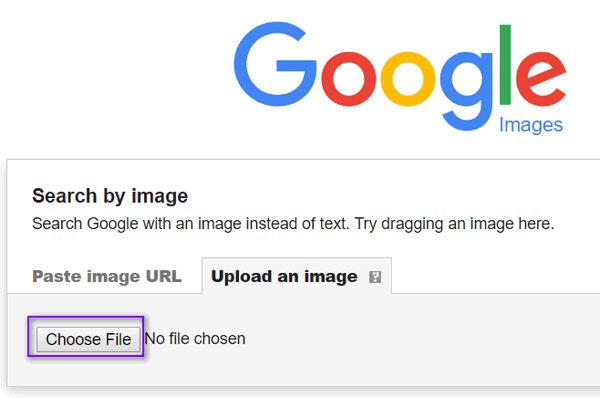Click the word Google in the description text
This screenshot has height=398, width=600.
[112, 224]
